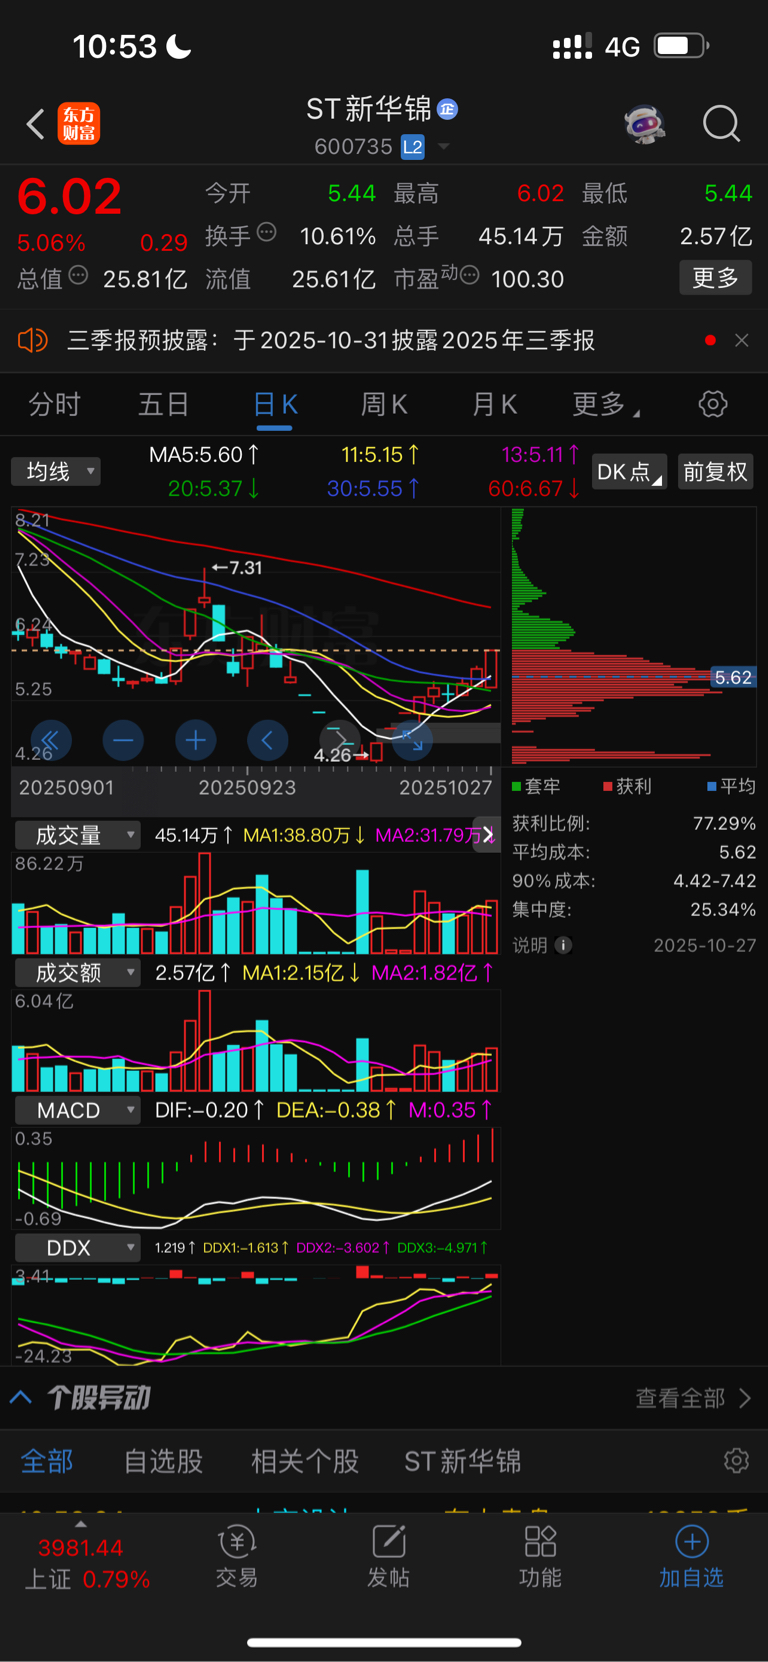This screenshot has width=768, height=1662.
Task: Tap the 更多 quote details button
Action: tap(715, 277)
